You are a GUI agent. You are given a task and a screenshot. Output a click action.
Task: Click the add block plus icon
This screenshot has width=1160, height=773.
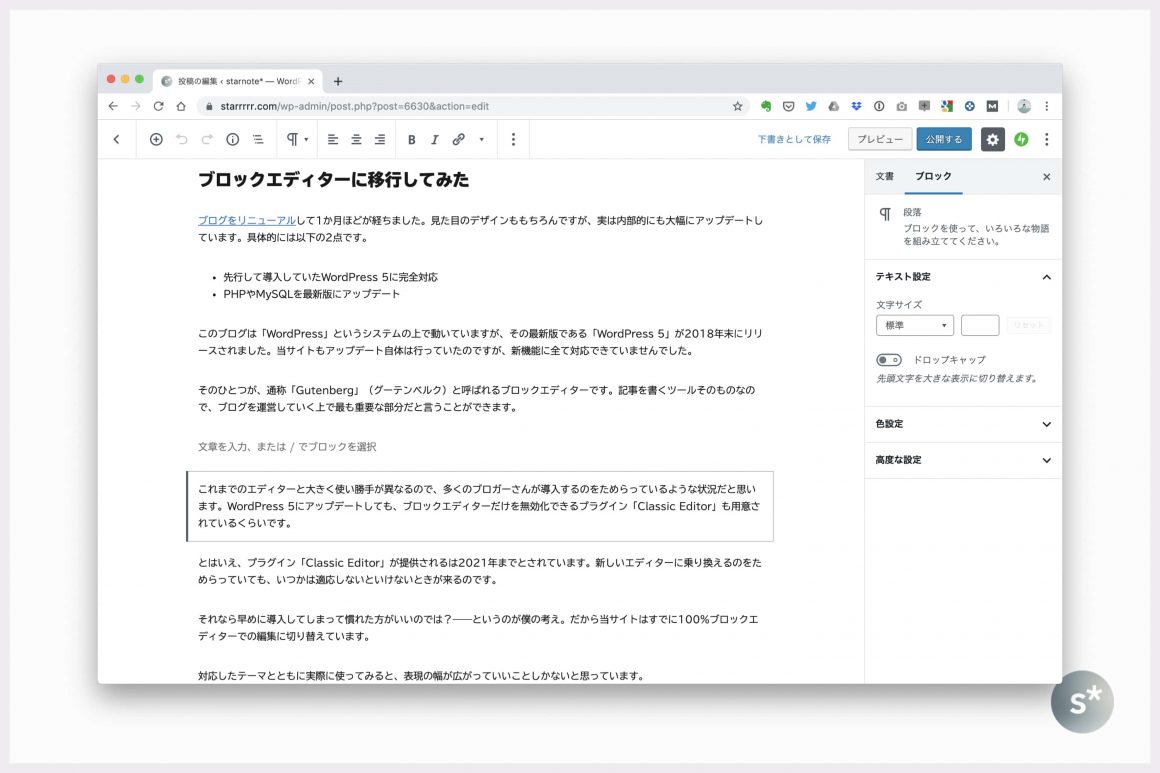point(156,140)
